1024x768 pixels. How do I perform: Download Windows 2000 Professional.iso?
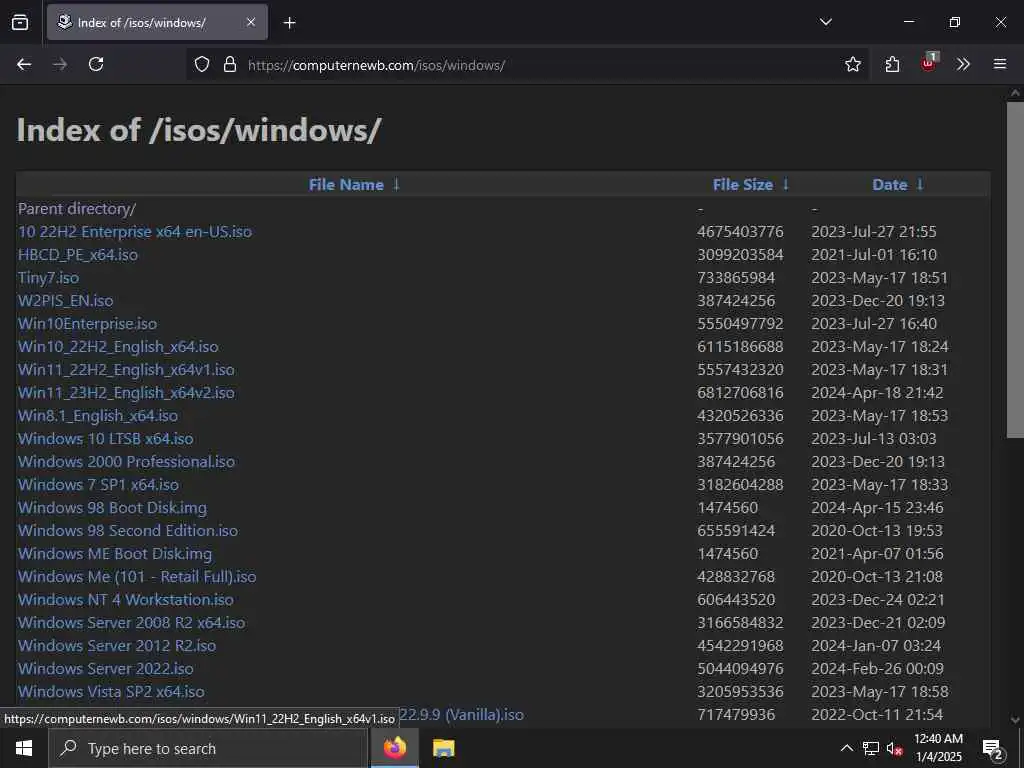pyautogui.click(x=126, y=462)
